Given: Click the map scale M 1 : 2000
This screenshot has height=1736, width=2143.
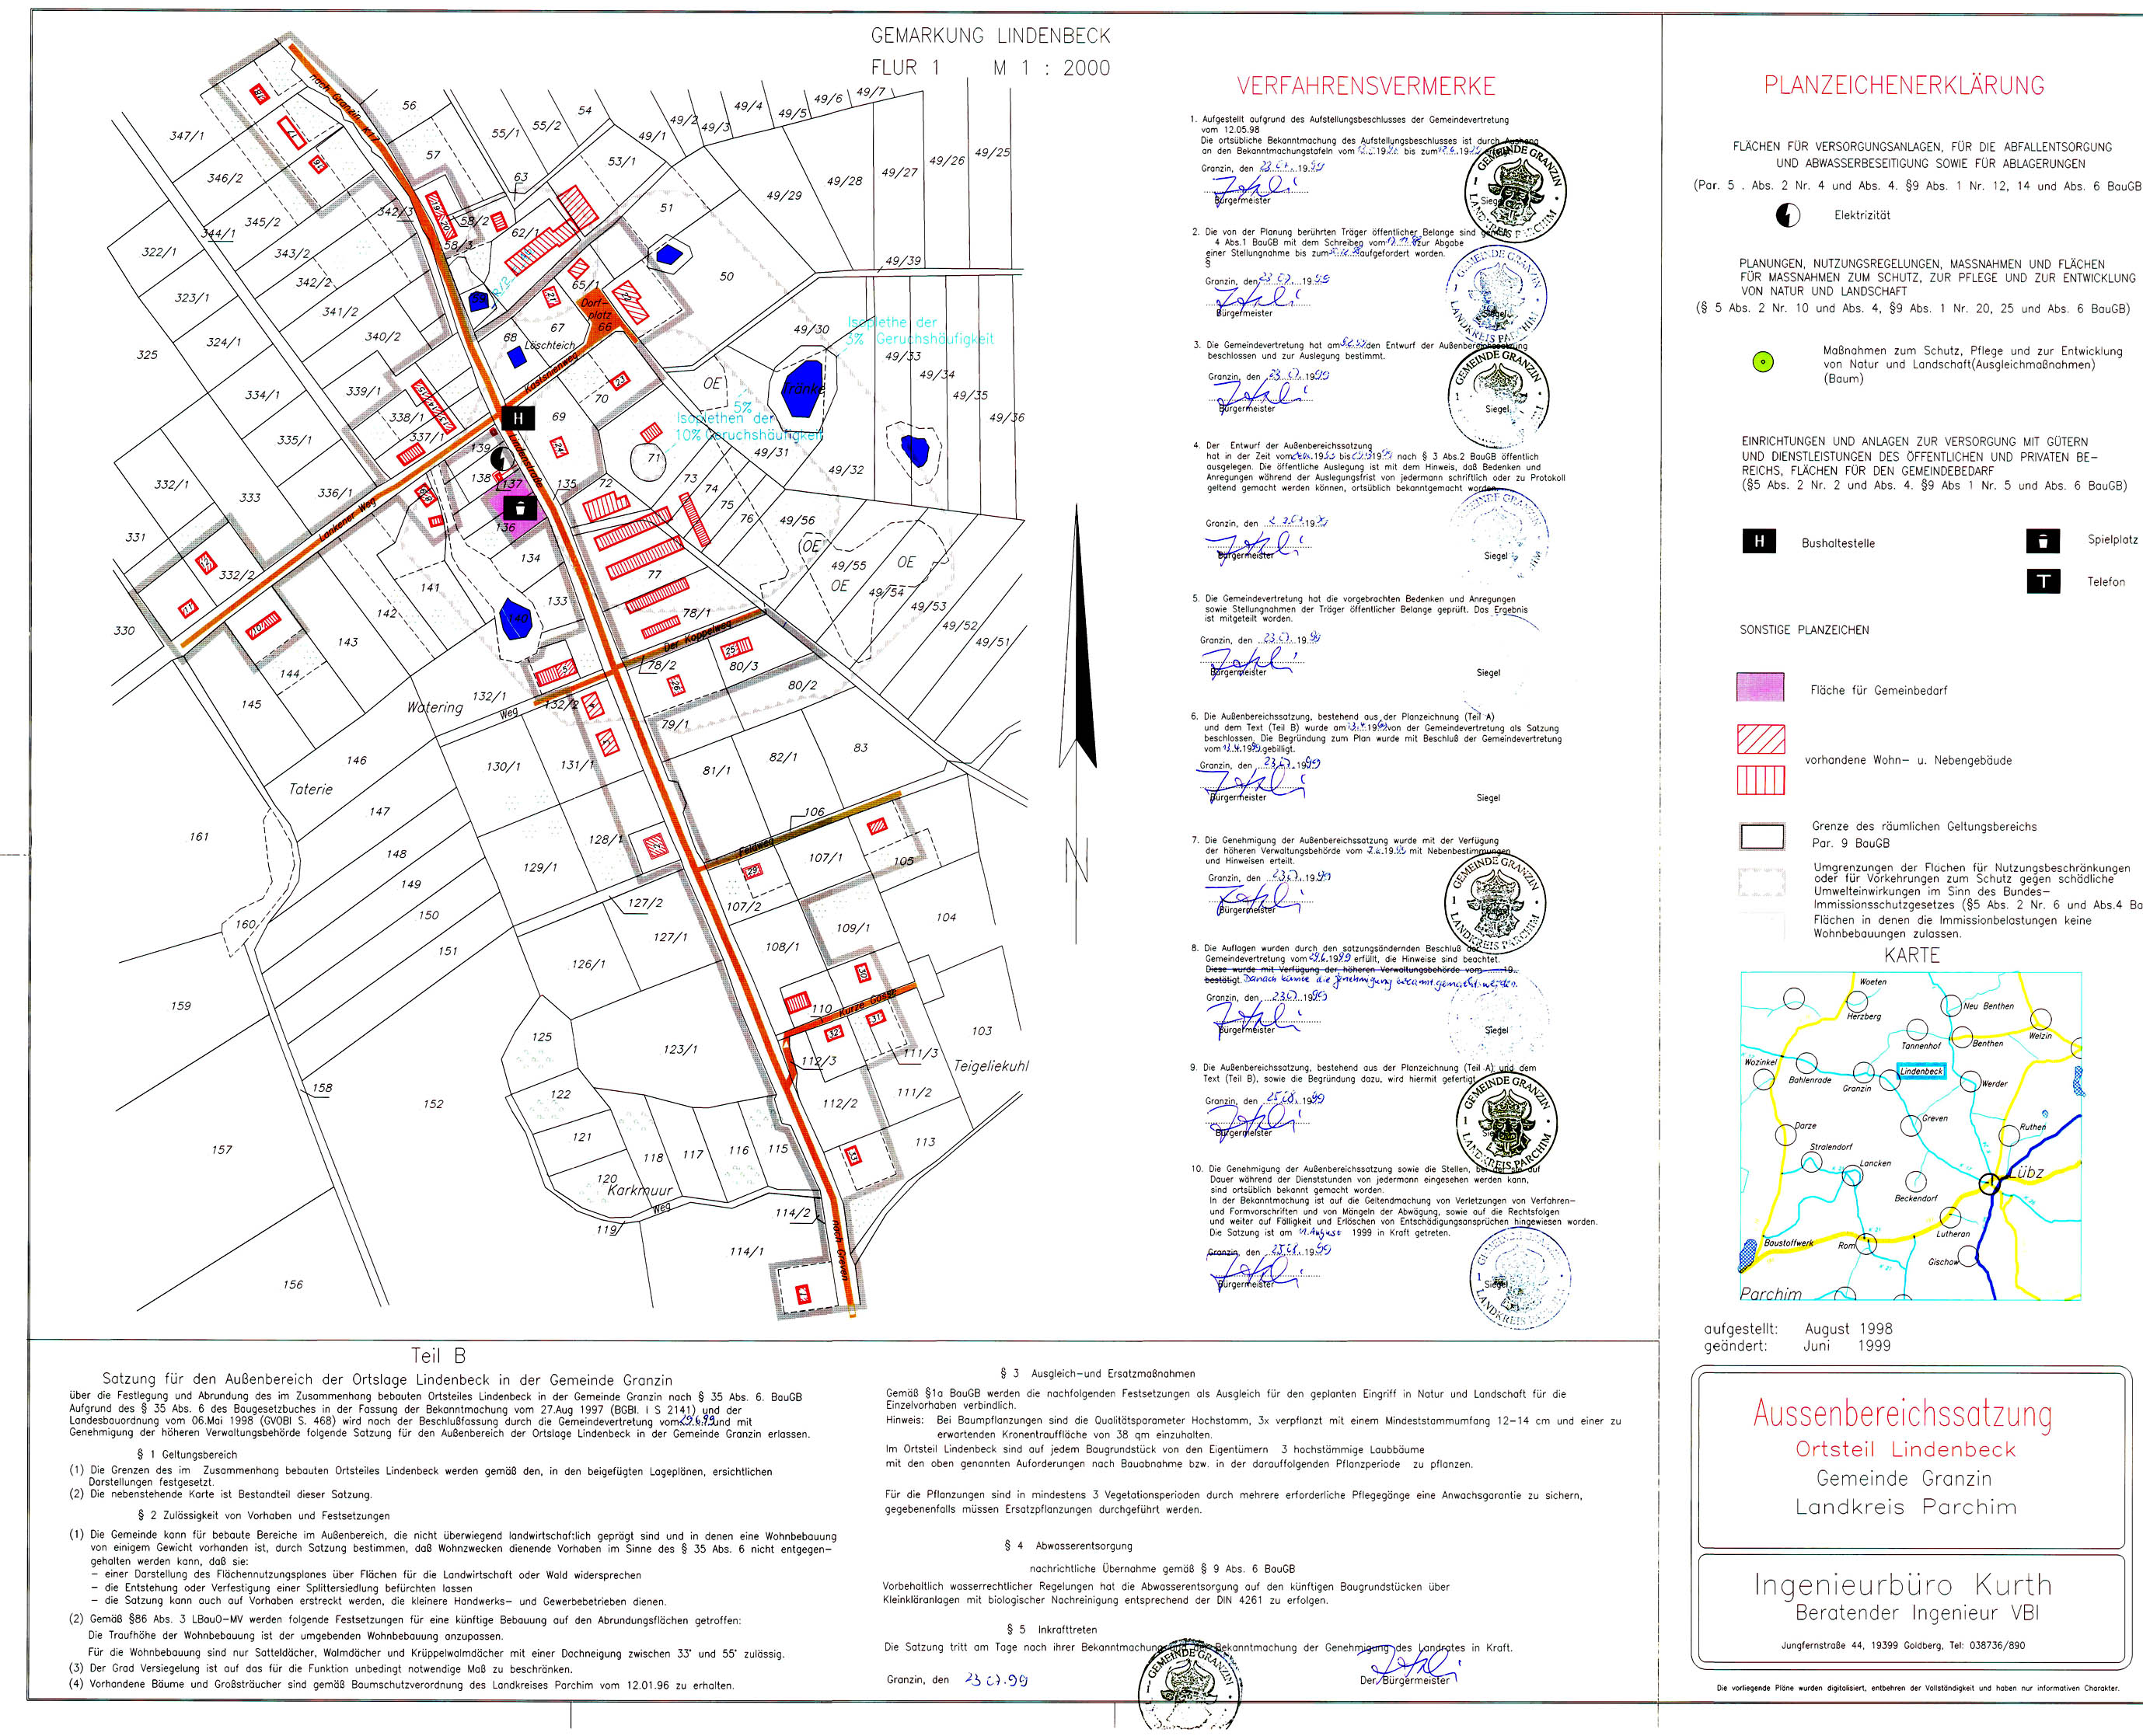Looking at the screenshot, I should (x=1052, y=68).
